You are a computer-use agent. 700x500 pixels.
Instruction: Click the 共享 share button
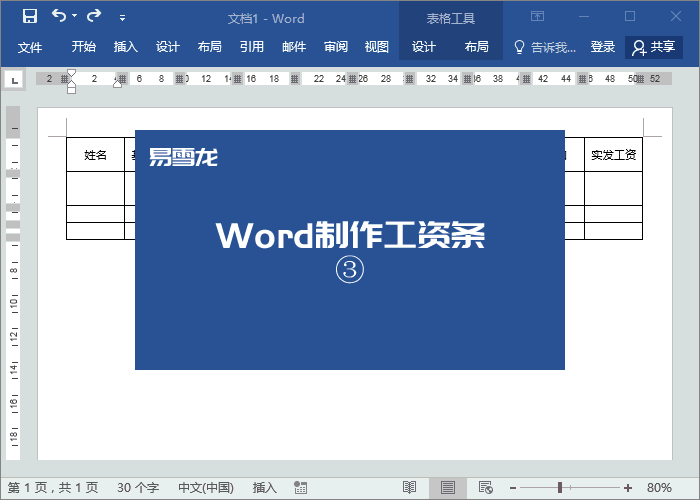(654, 47)
